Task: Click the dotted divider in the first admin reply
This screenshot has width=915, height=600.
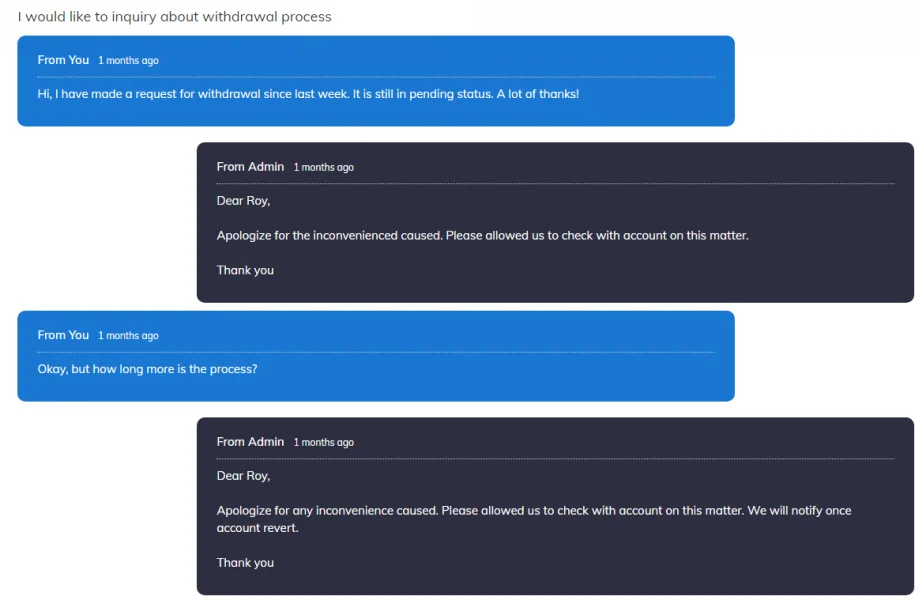Action: point(555,184)
